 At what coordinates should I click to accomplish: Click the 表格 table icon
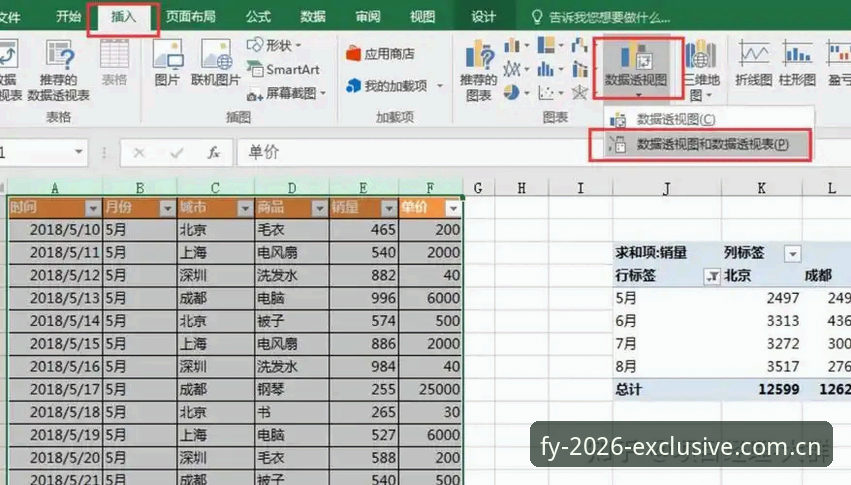[114, 62]
